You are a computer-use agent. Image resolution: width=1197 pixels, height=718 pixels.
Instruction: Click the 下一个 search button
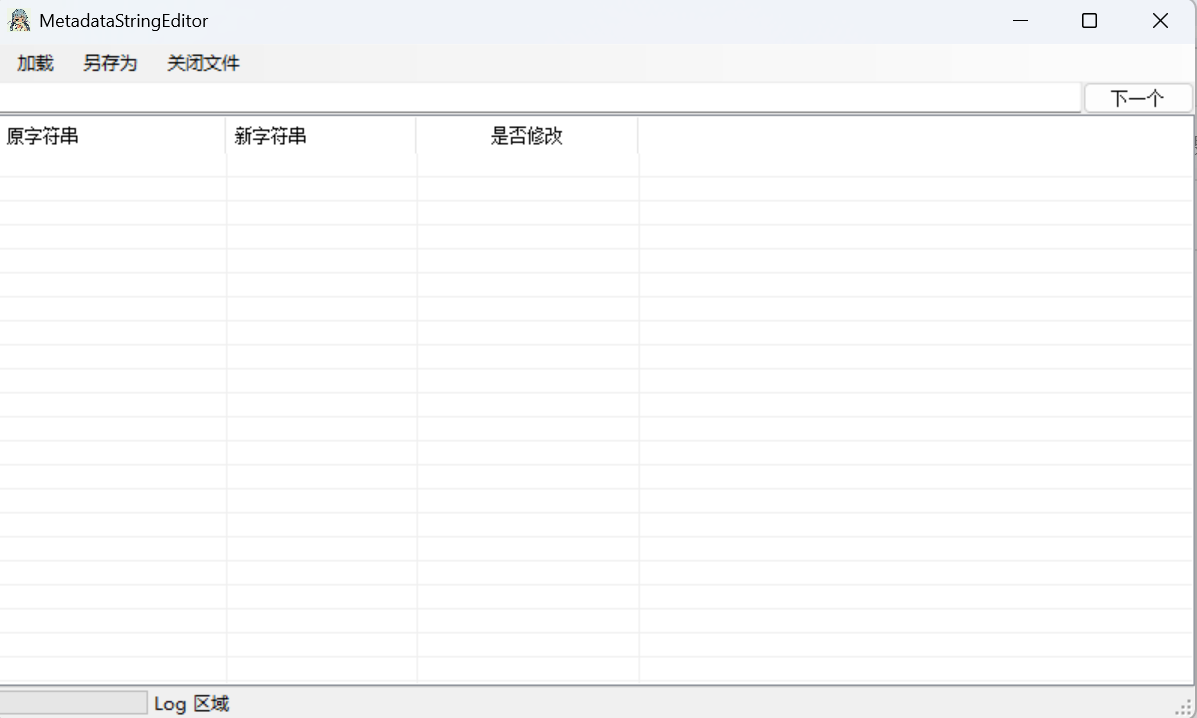pyautogui.click(x=1138, y=97)
